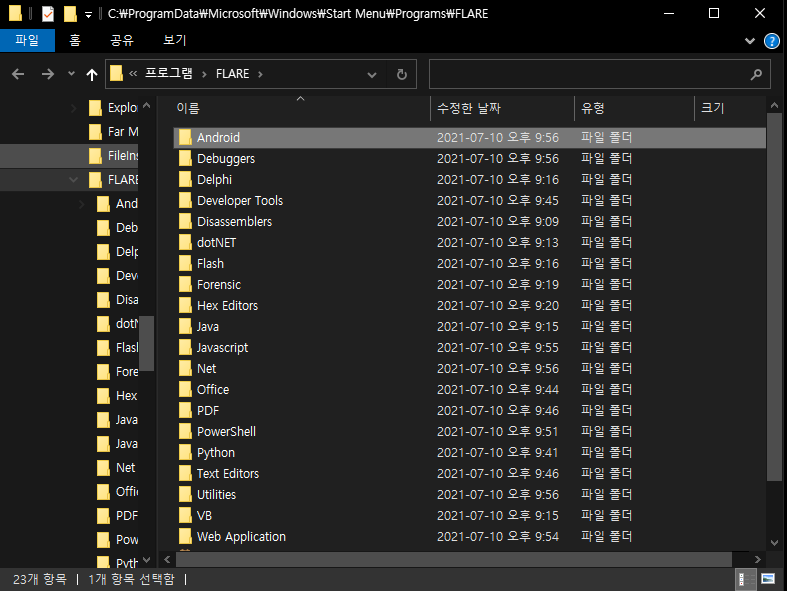Sort by 수정한 날짜 column header
This screenshot has height=591, width=787.
[469, 108]
